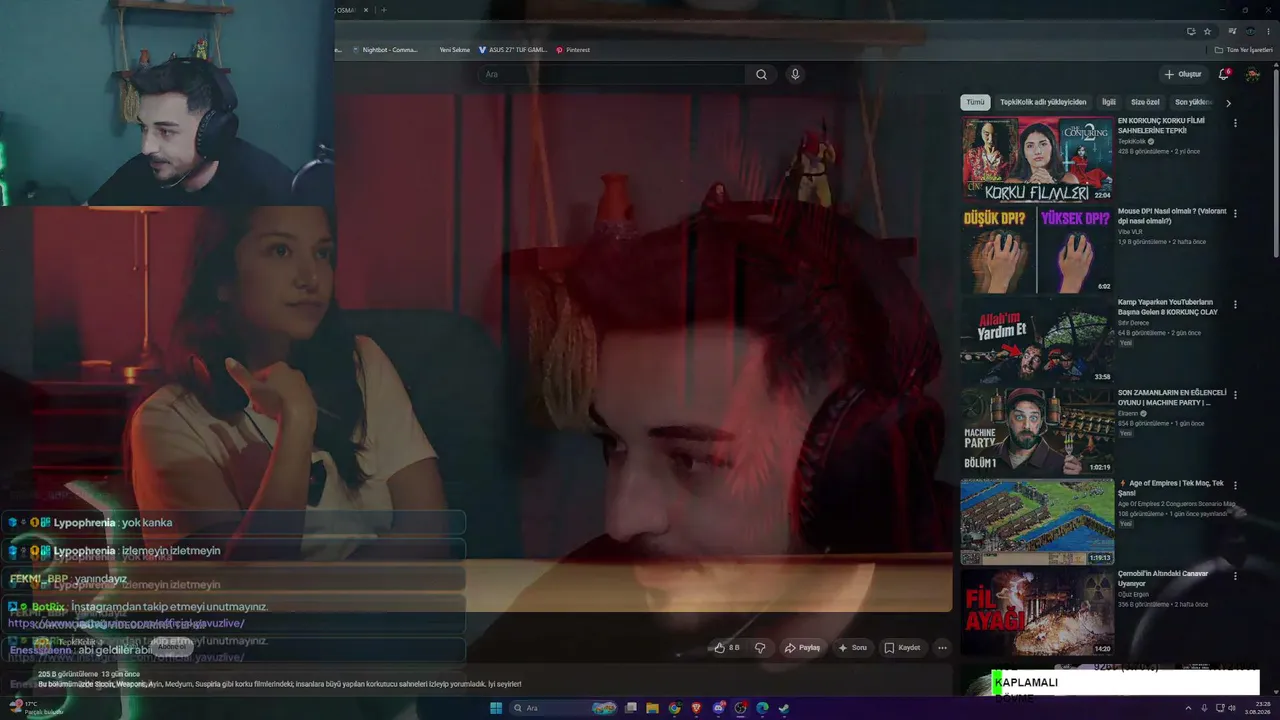Open YouTube notifications bell
The image size is (1280, 720).
[1224, 74]
